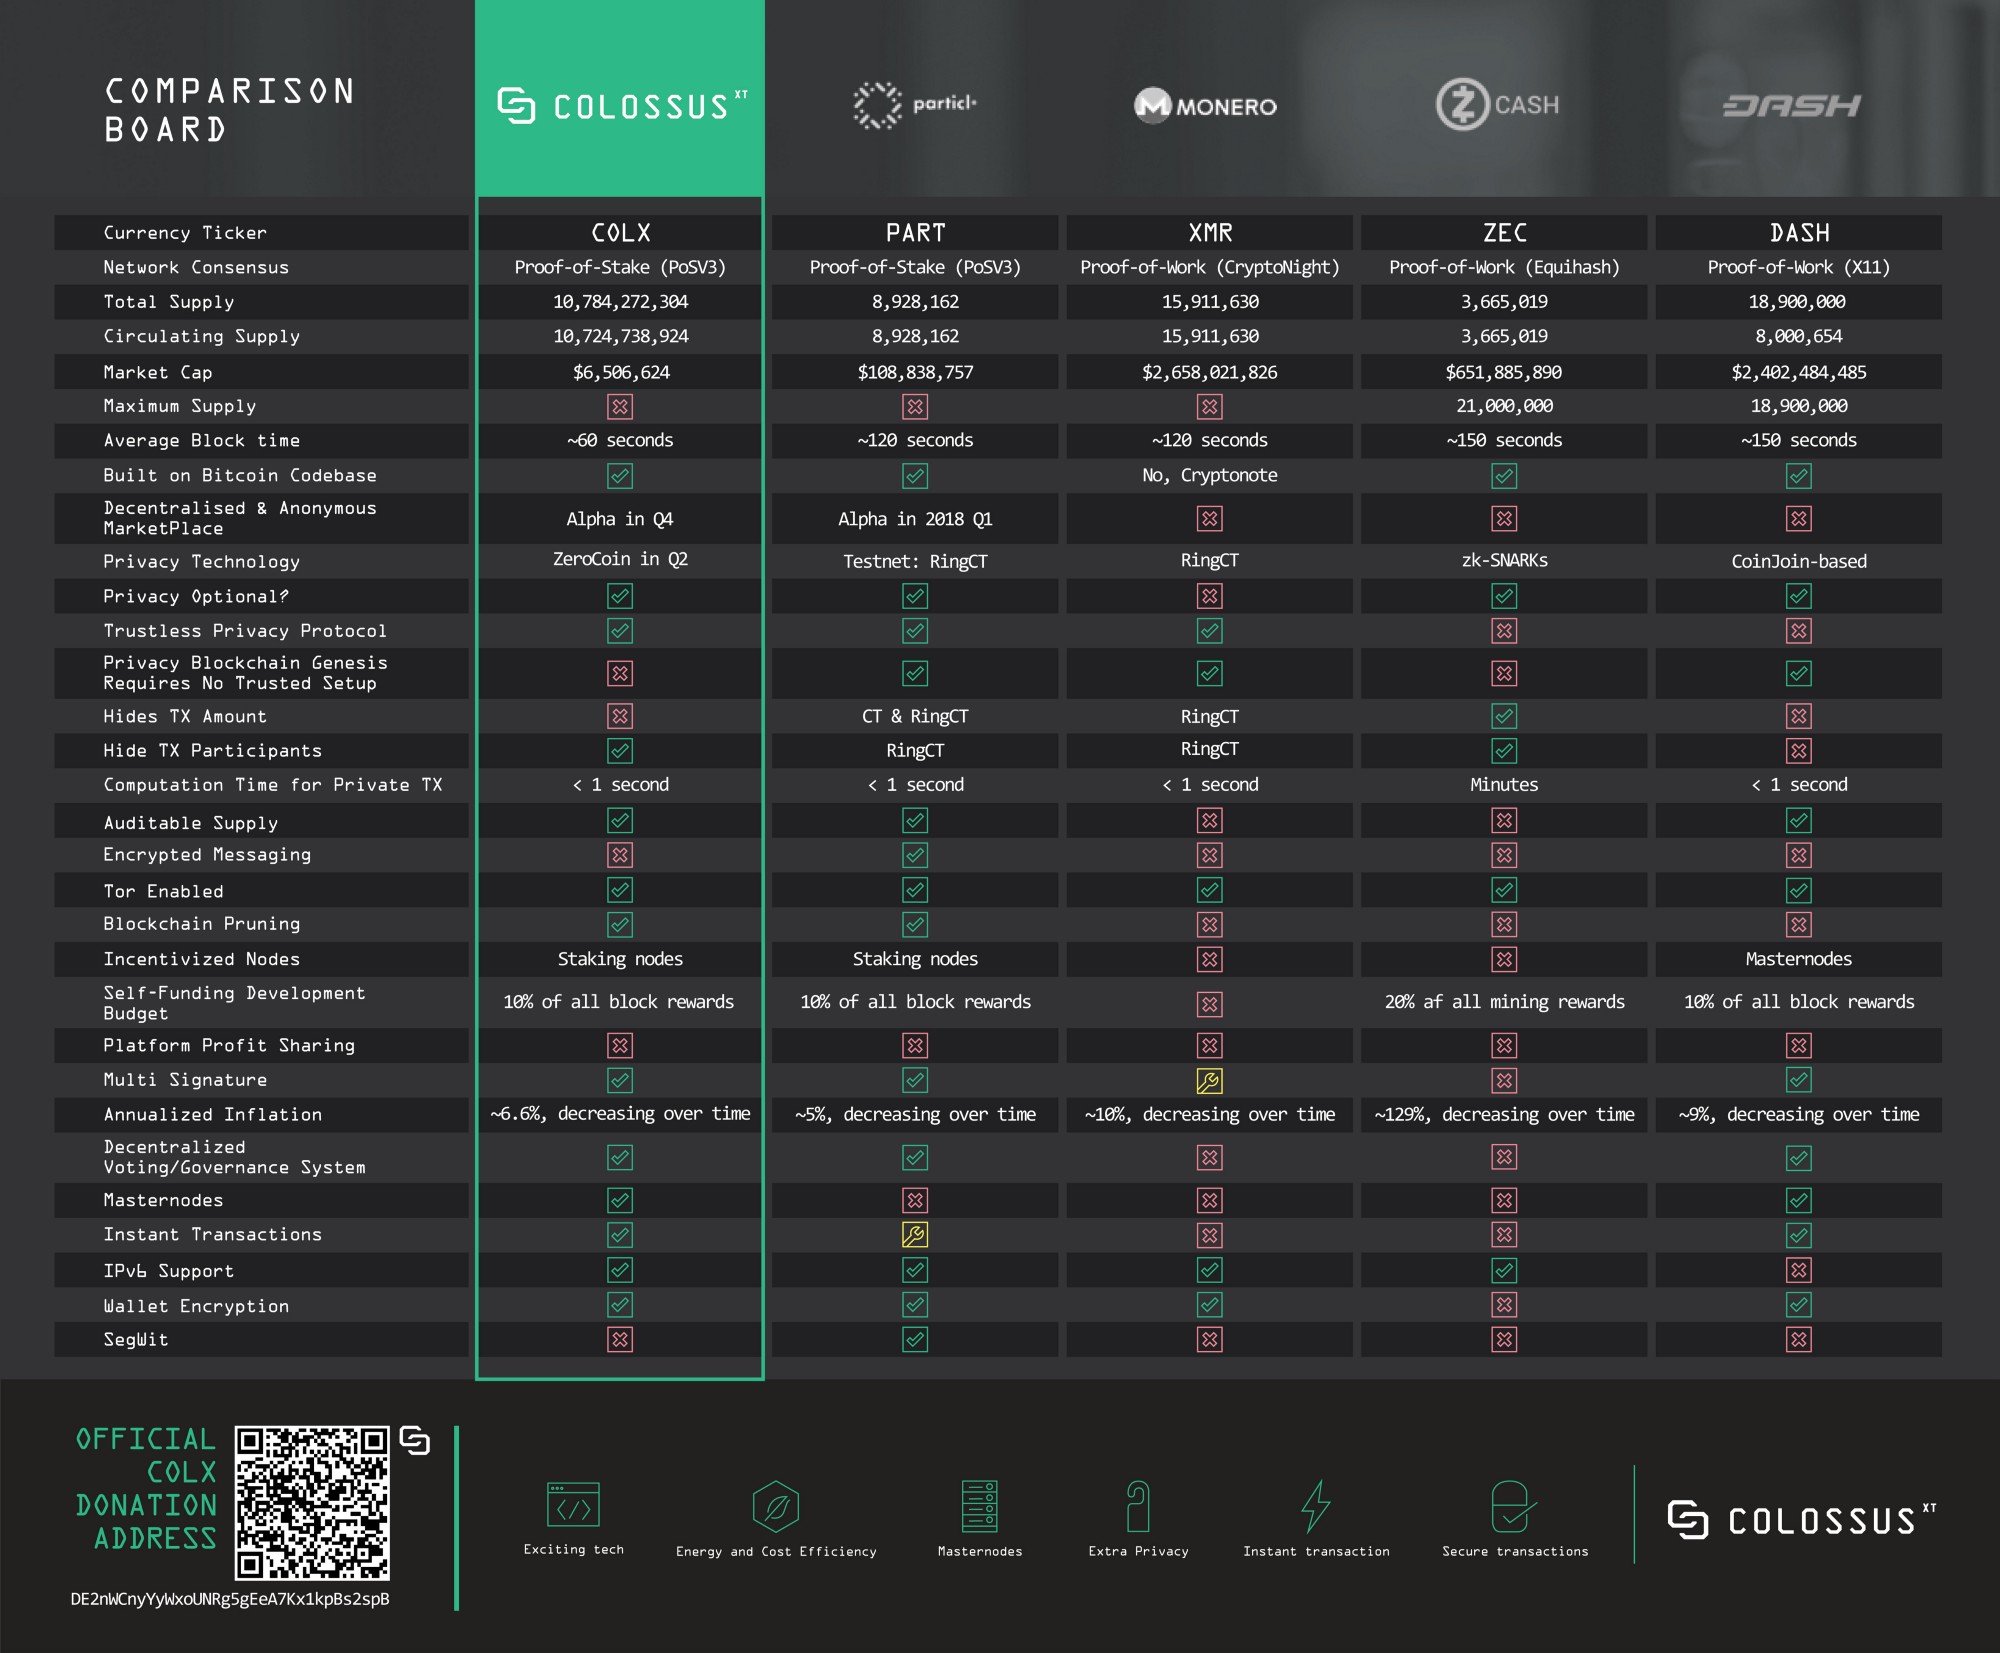2000x1653 pixels.
Task: Click the Monero logo
Action: (x=1206, y=106)
